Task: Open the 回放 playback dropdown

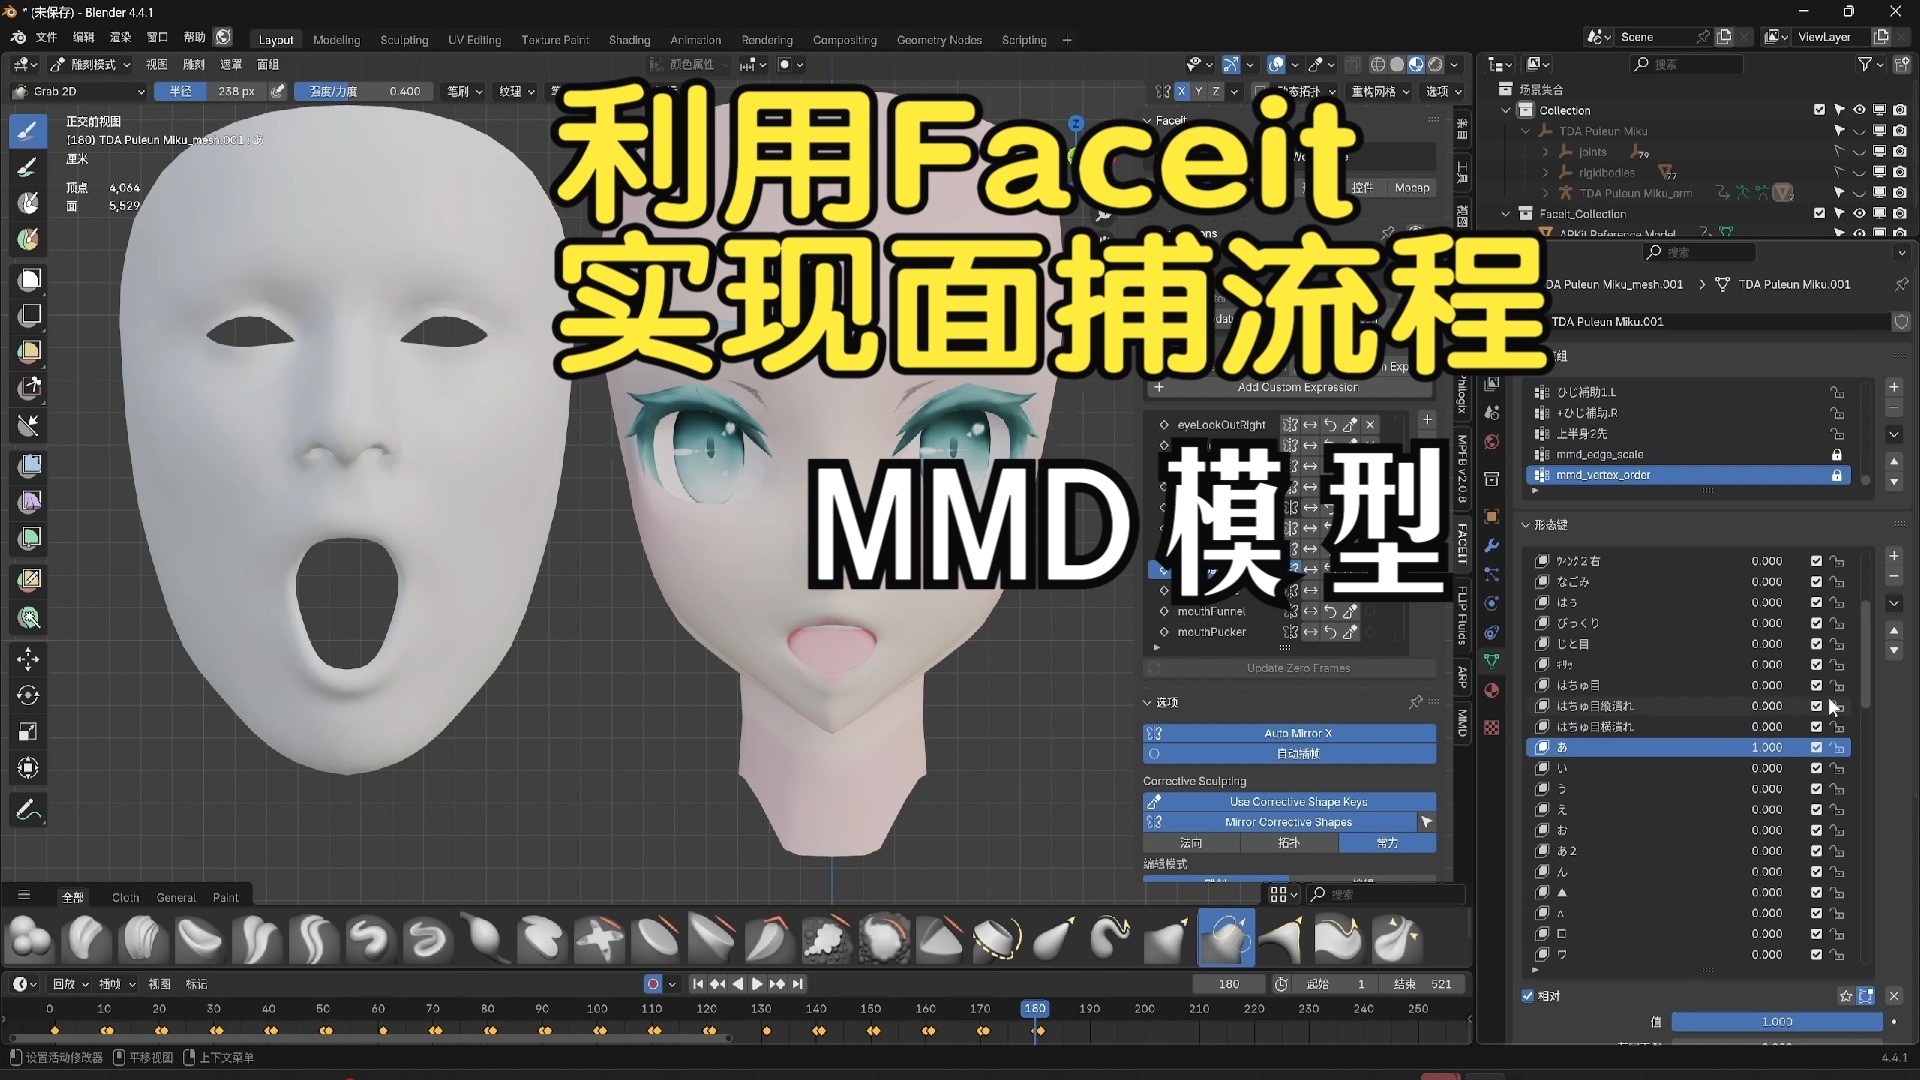Action: tap(70, 984)
